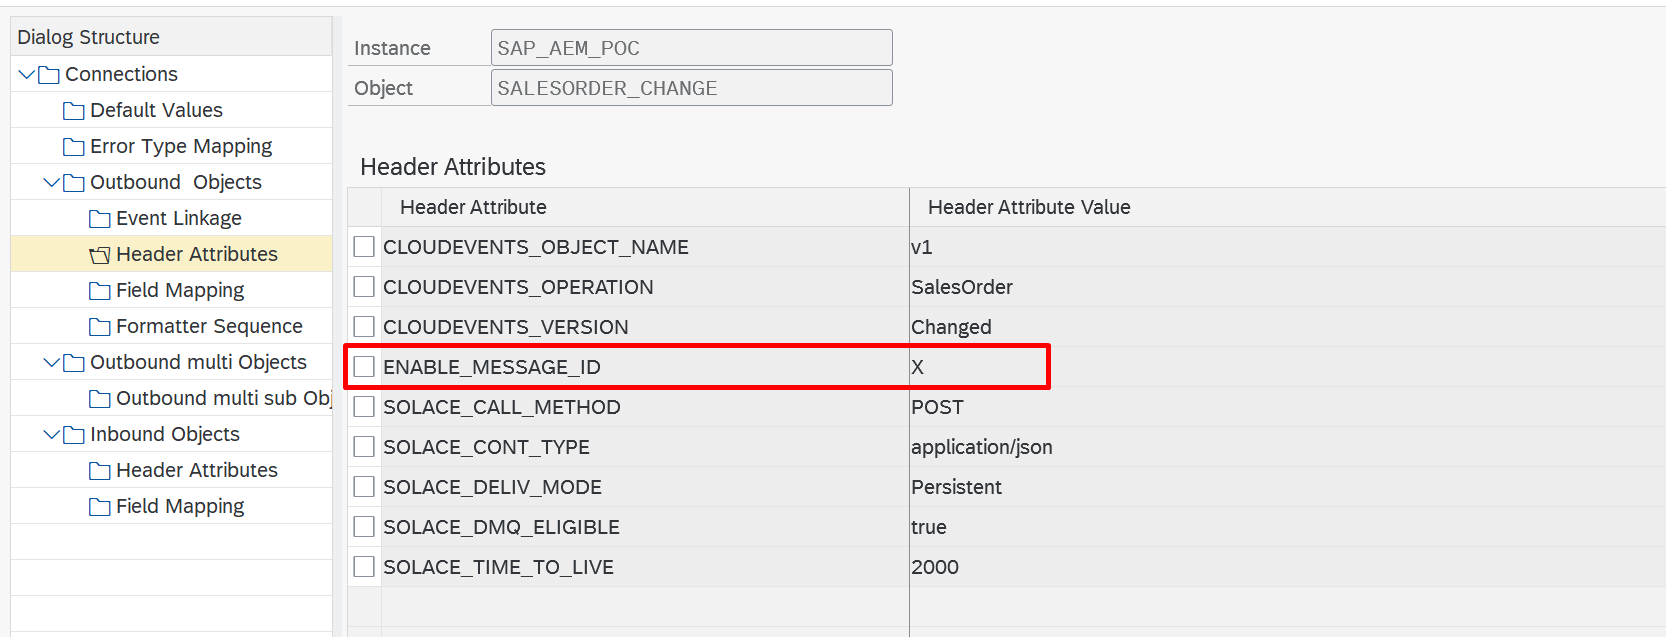Click the value cell 'Persistent'
This screenshot has height=637, width=1666.
[1288, 487]
